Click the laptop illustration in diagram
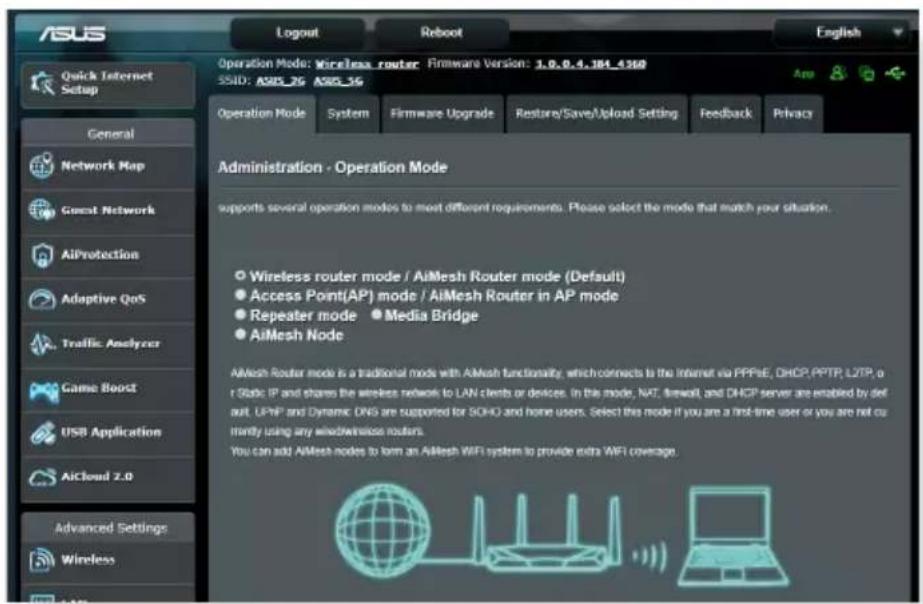This screenshot has height=604, width=923. (x=733, y=535)
